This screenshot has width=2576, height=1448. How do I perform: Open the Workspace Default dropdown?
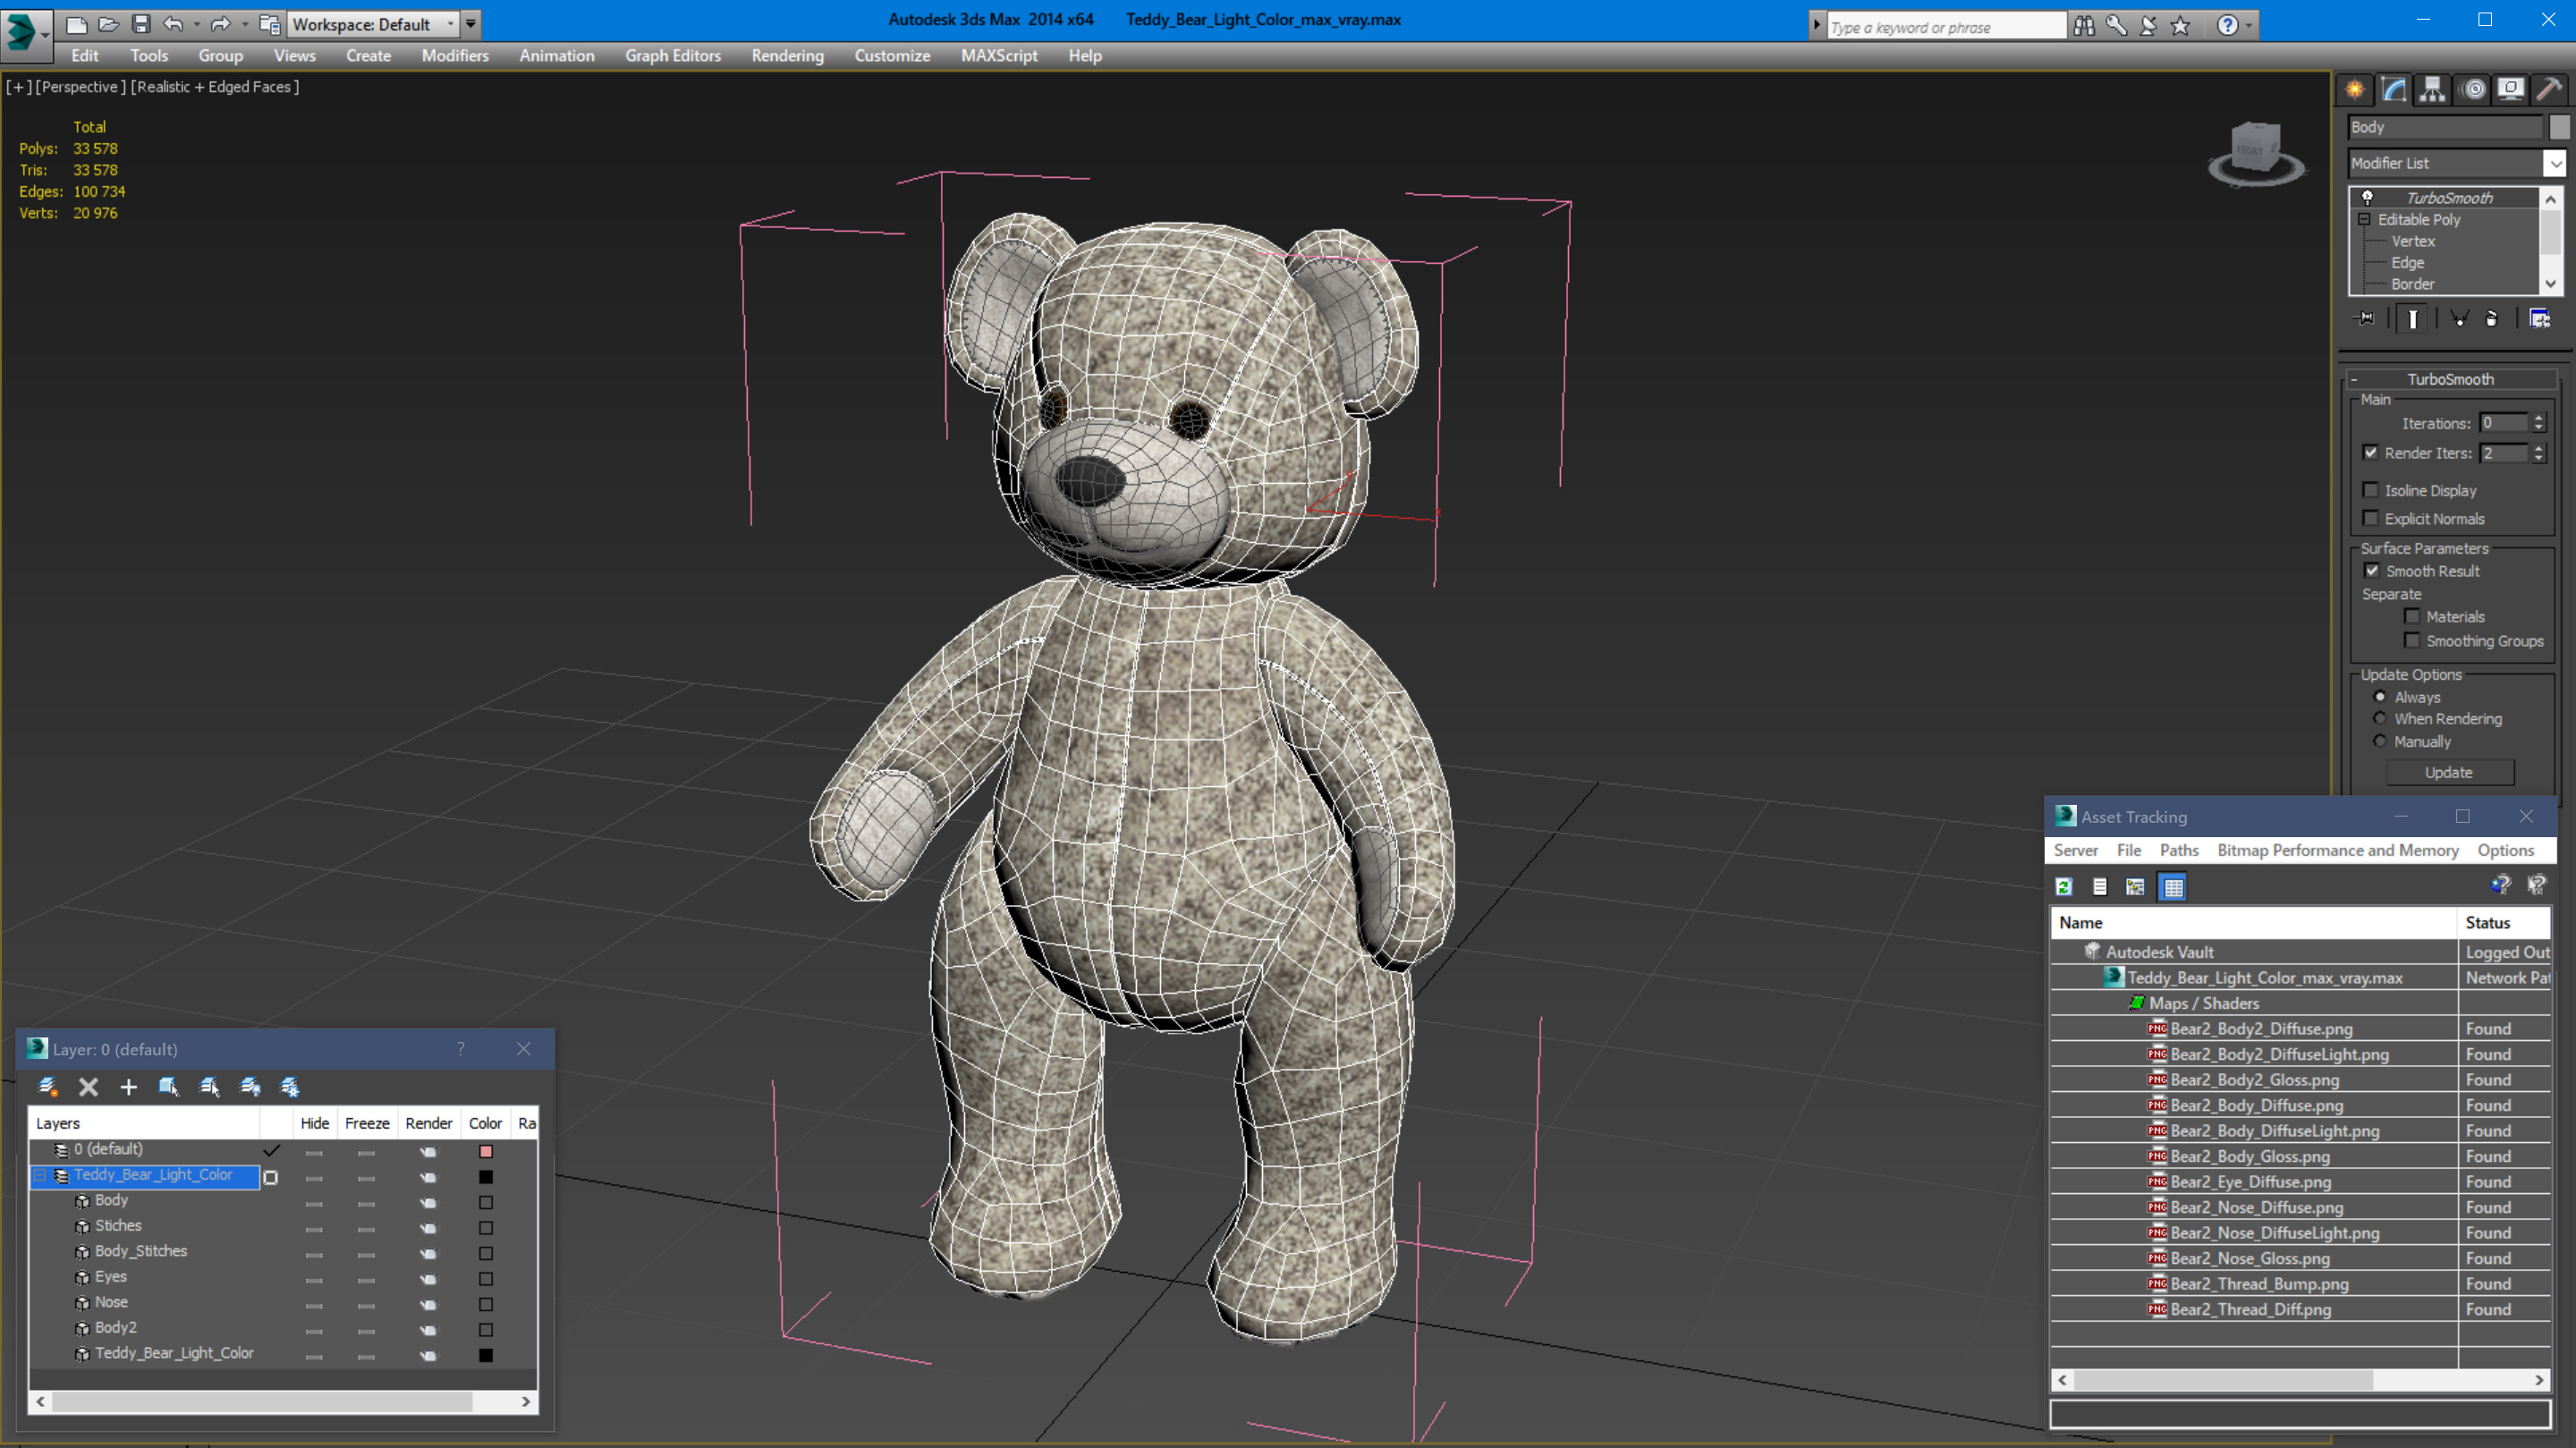[450, 24]
